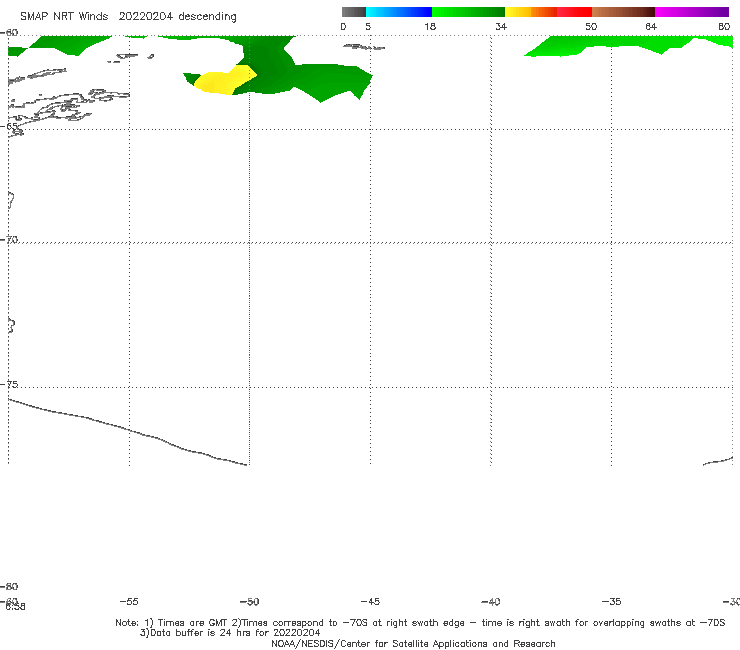
Task: Click the color bar label '18'
Action: [430, 26]
